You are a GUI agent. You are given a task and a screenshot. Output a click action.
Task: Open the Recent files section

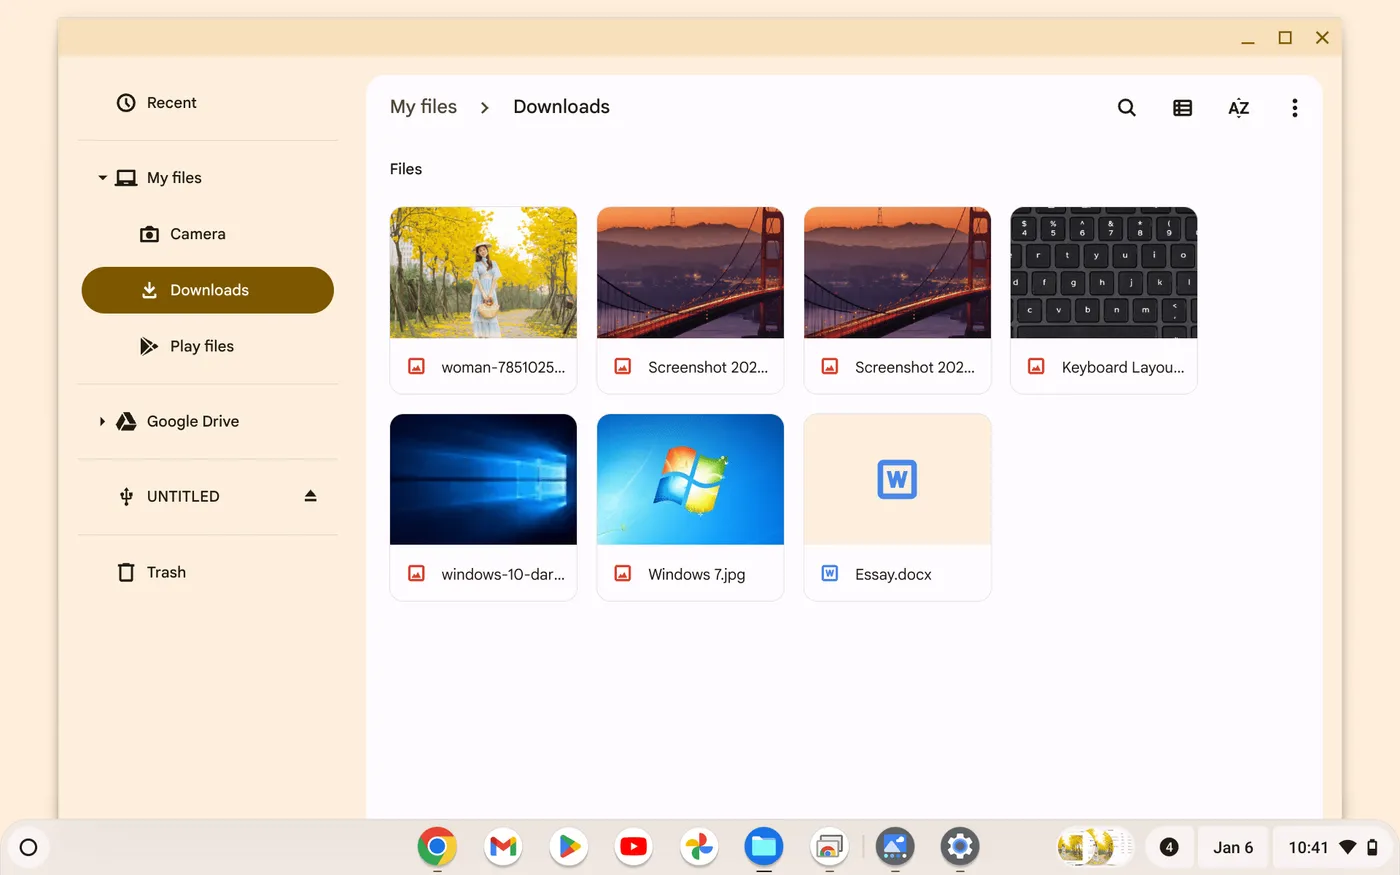(x=207, y=103)
